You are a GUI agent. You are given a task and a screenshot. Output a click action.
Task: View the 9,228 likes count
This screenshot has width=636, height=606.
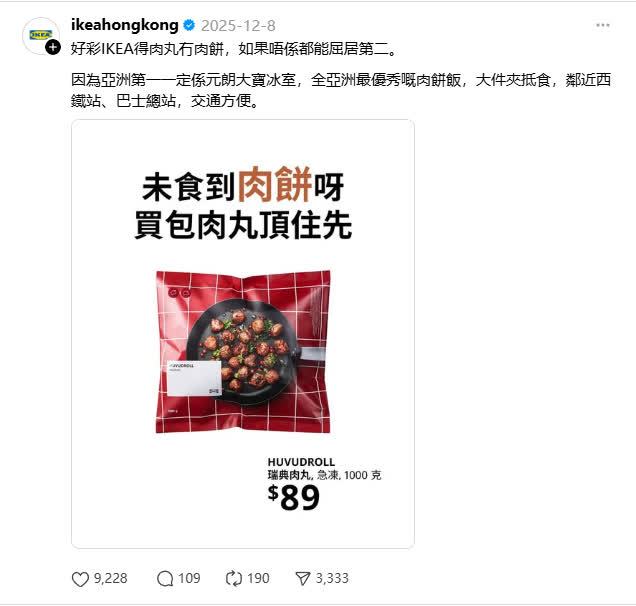point(111,578)
